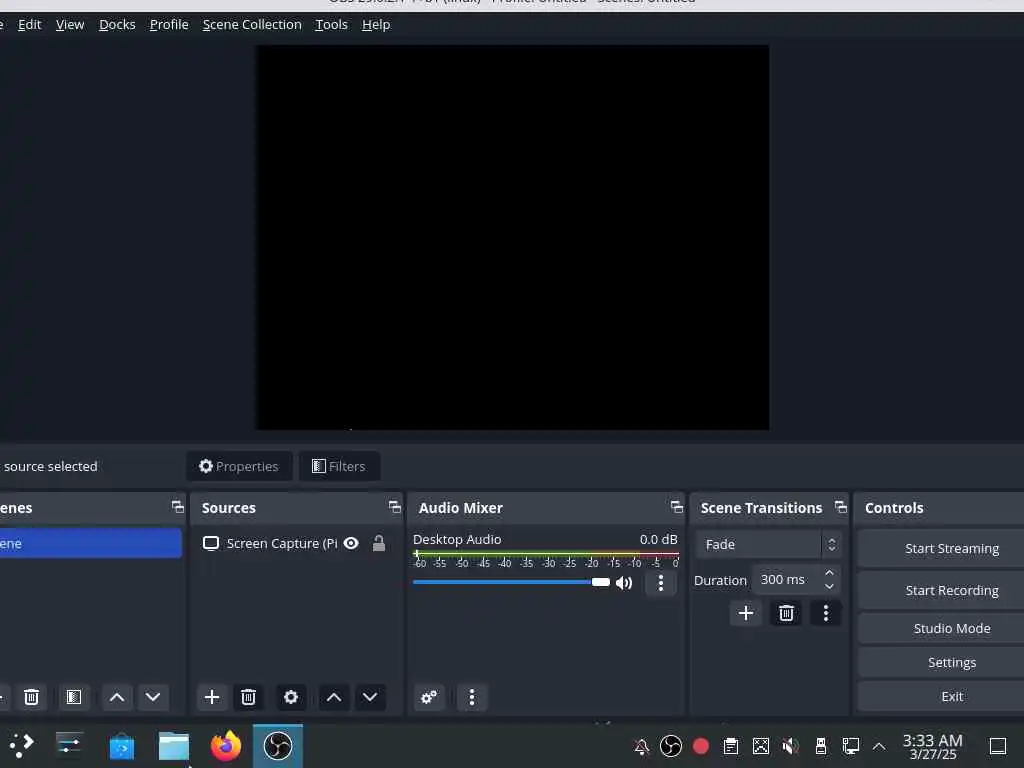Open Audio Mixer bottom options menu
Viewport: 1024px width, 768px height.
pos(472,697)
